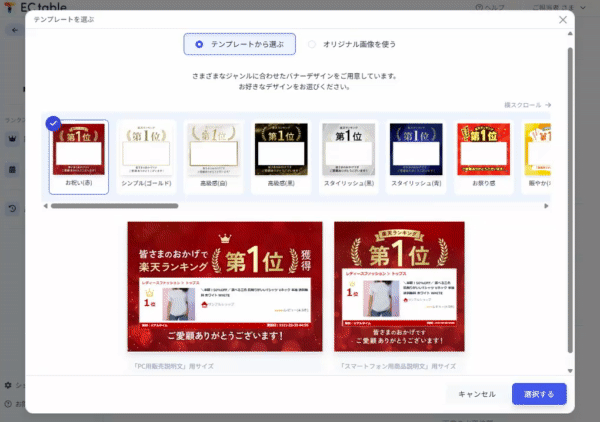
Task: Close the template selection dialog
Action: (x=562, y=20)
